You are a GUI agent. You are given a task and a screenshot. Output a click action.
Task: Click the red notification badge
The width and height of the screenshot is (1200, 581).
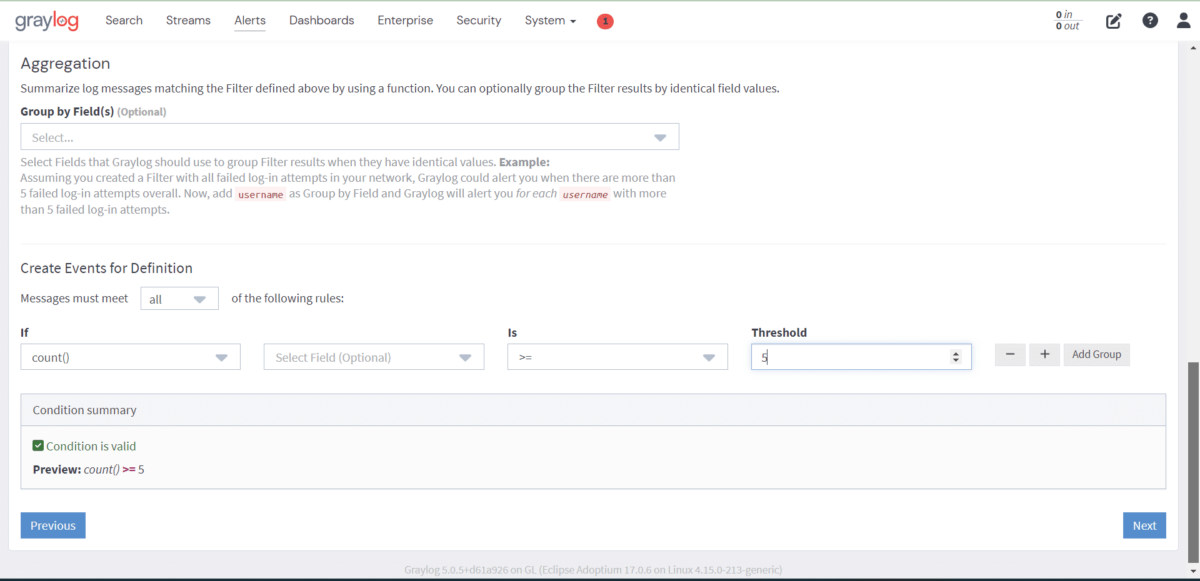click(604, 20)
